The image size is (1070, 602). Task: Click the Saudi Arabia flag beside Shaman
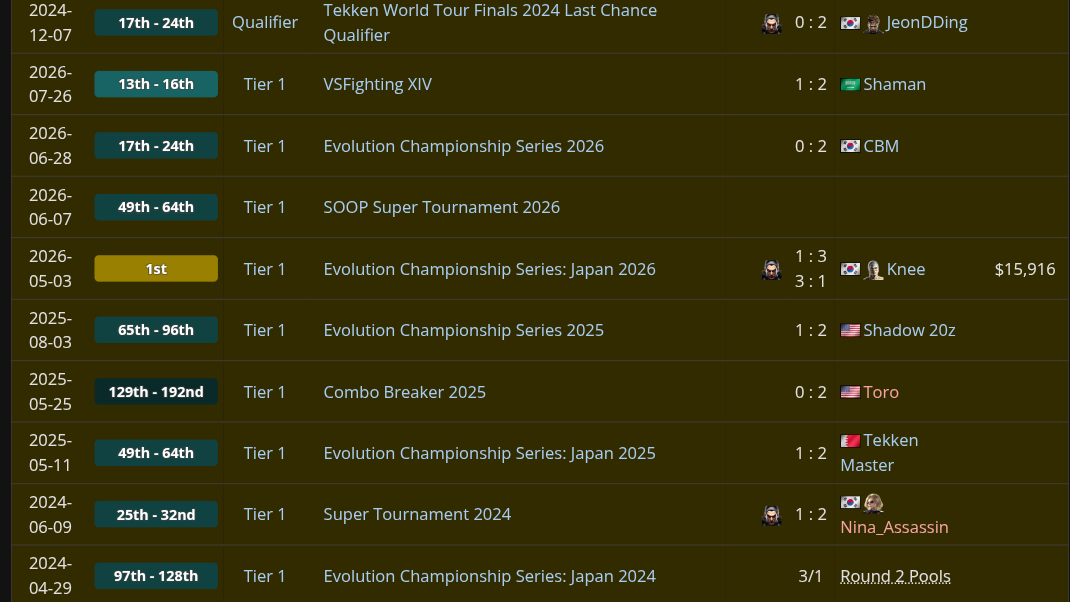tap(850, 85)
